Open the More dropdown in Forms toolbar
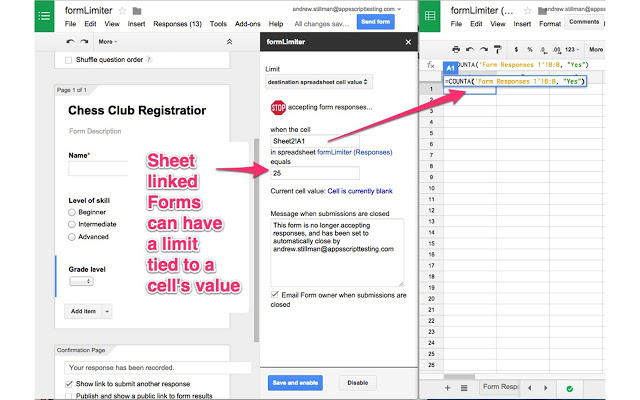 pos(108,42)
